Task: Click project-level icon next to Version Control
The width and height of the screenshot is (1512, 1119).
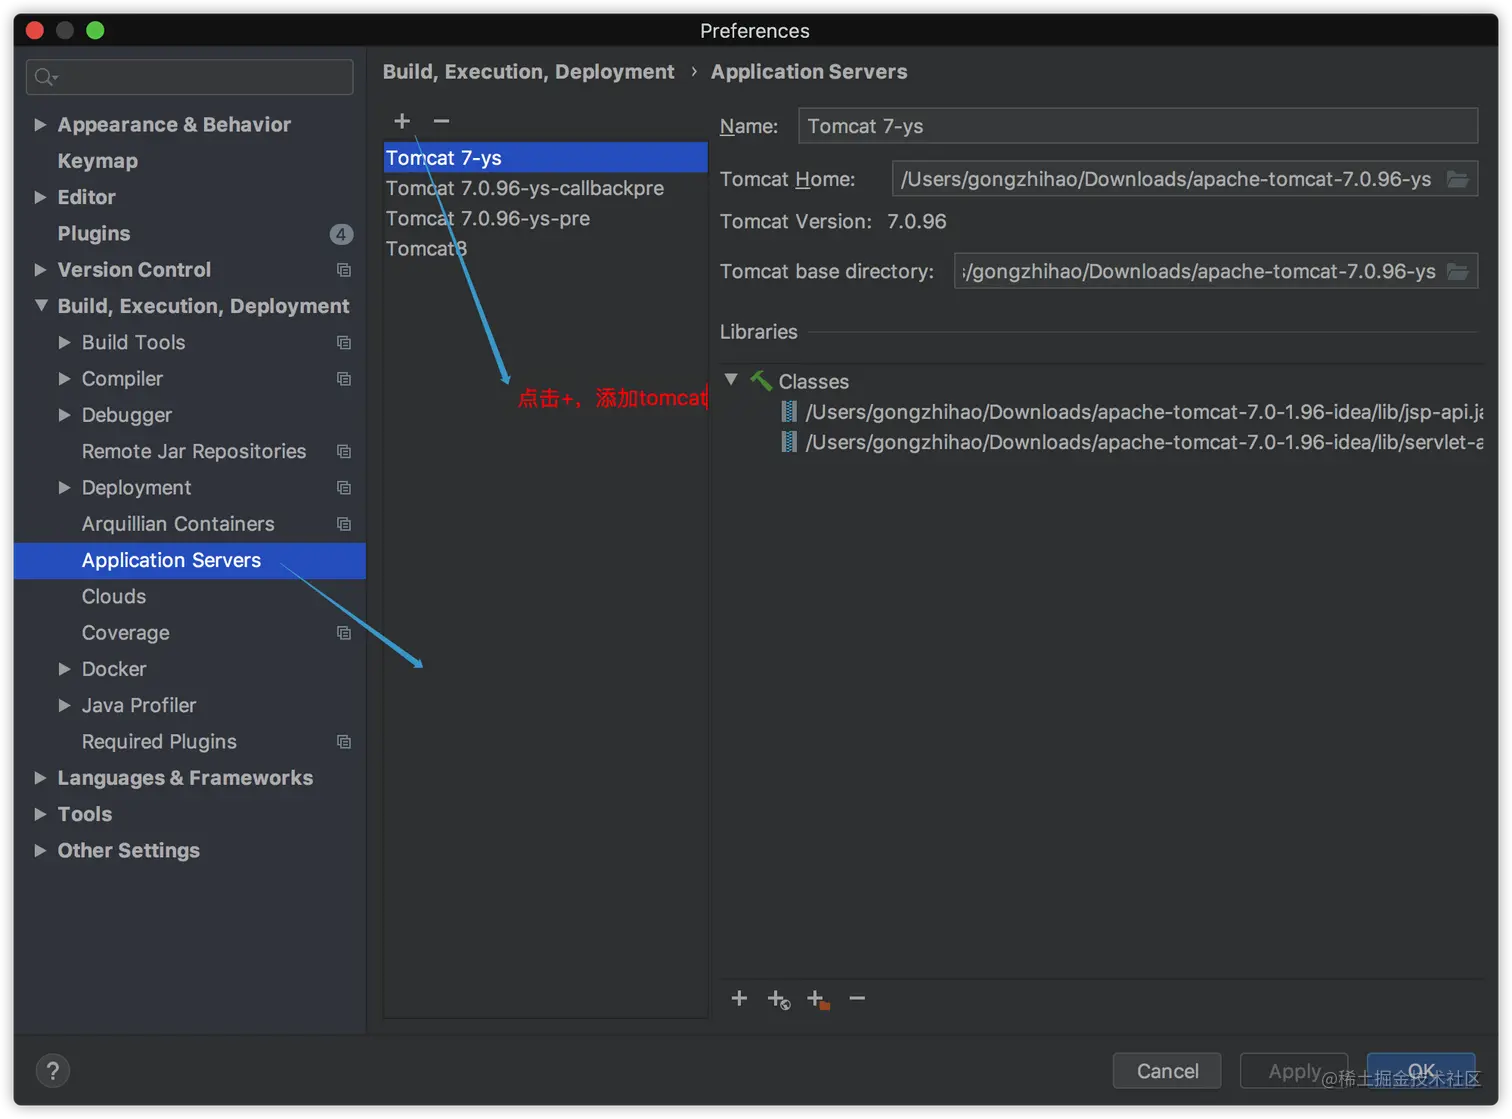Action: coord(344,270)
